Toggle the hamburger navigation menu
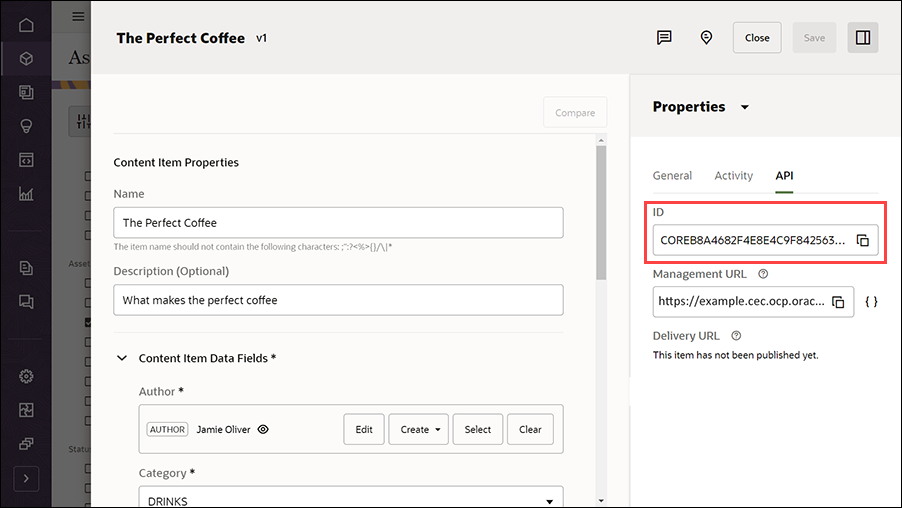 pos(78,16)
